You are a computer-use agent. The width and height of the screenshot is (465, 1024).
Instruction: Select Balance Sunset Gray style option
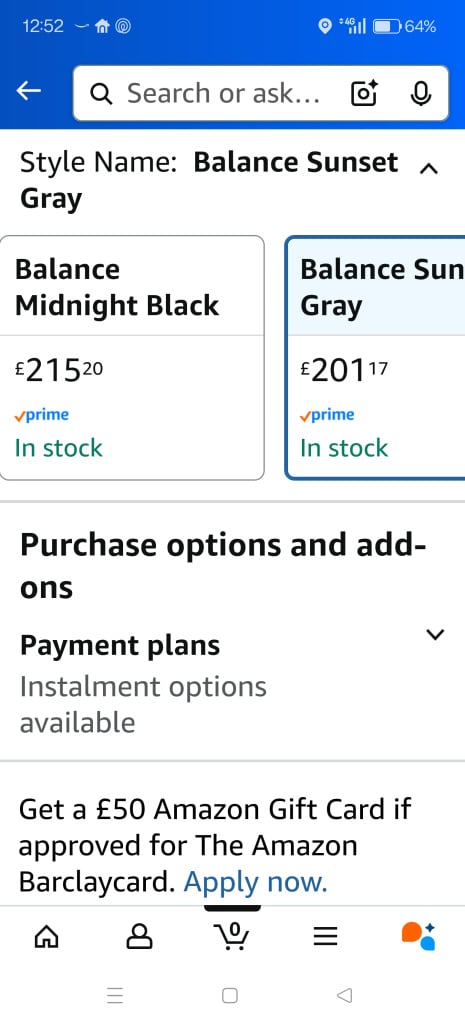click(x=376, y=358)
